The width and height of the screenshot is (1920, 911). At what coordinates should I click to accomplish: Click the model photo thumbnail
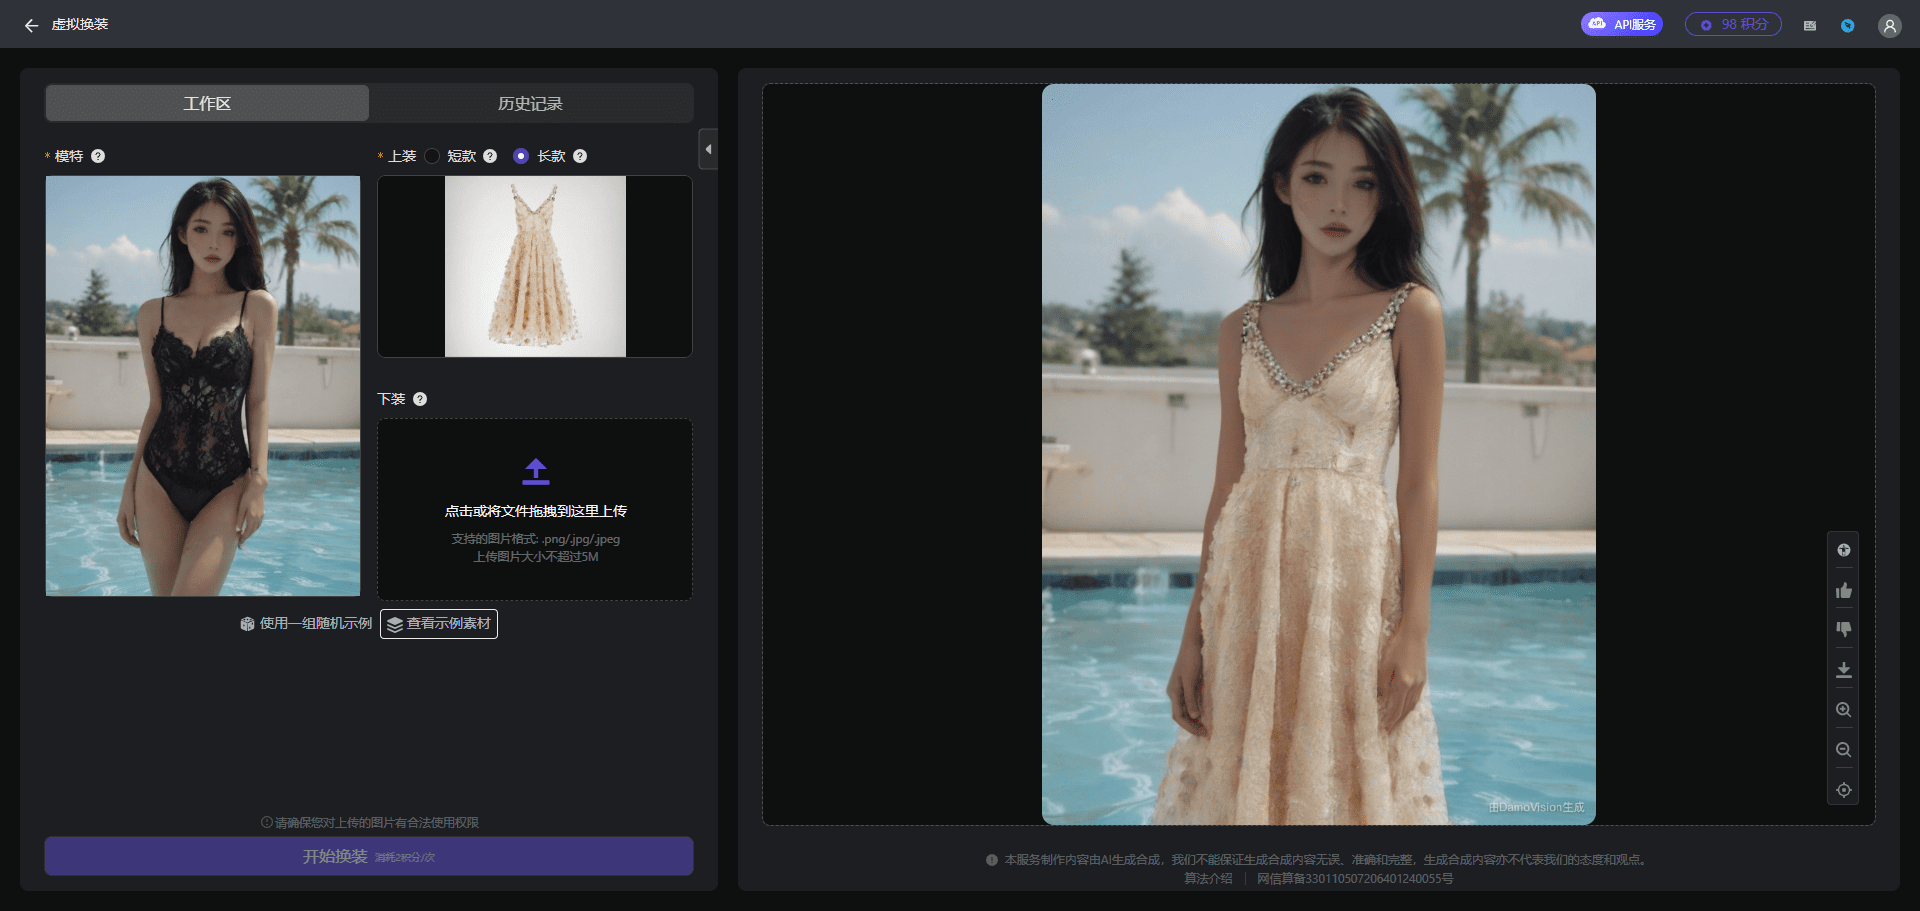coord(203,386)
